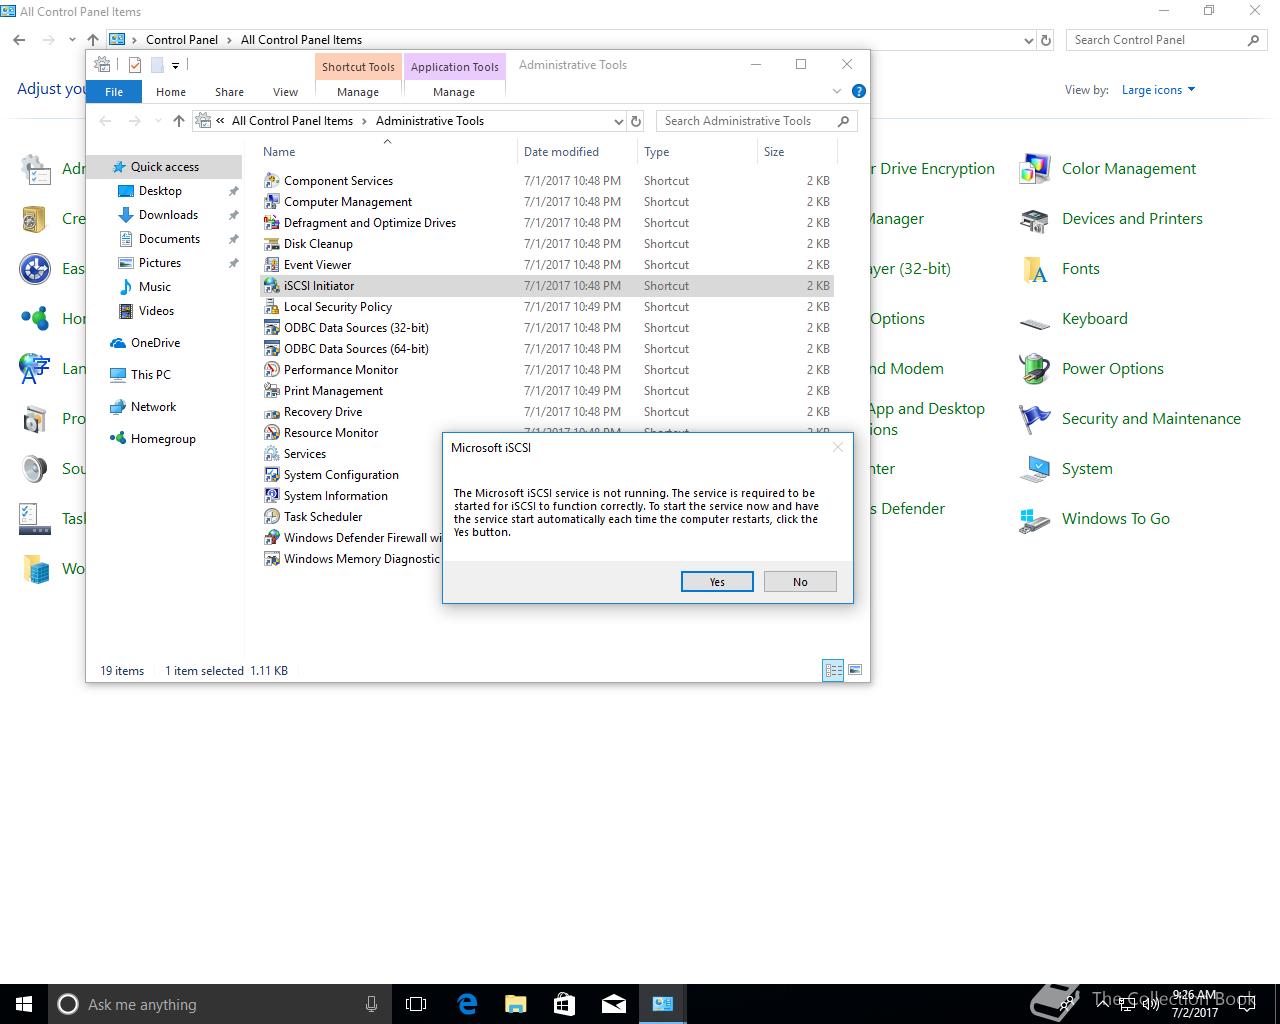Select Quick access in navigation pane
Screen dimensions: 1280x1024
tap(165, 167)
